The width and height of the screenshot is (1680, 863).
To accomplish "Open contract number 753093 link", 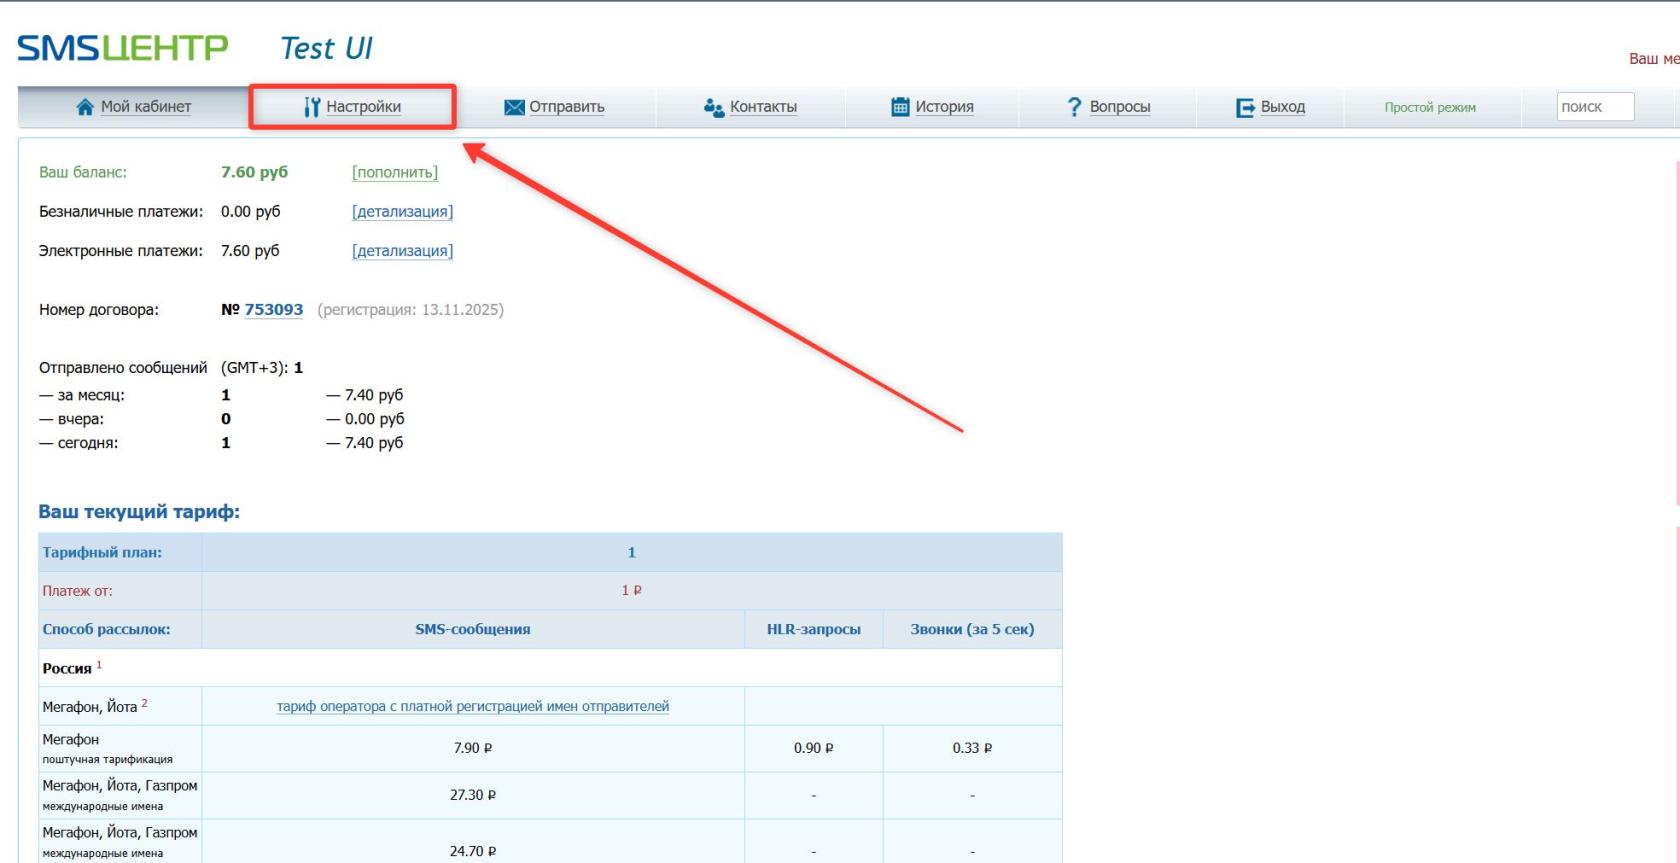I will pyautogui.click(x=273, y=310).
